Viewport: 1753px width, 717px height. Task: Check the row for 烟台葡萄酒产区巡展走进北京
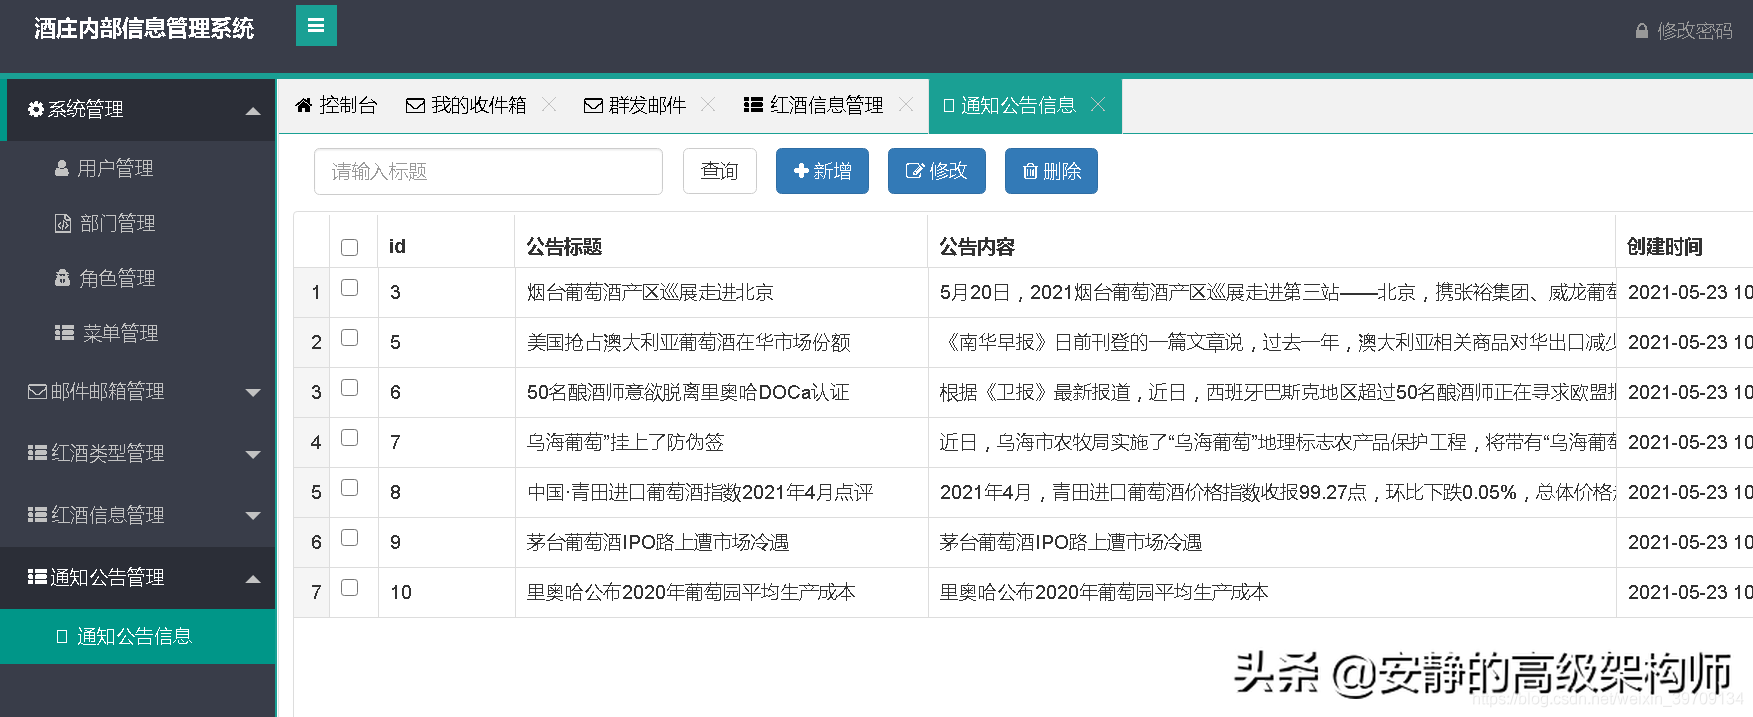(349, 287)
